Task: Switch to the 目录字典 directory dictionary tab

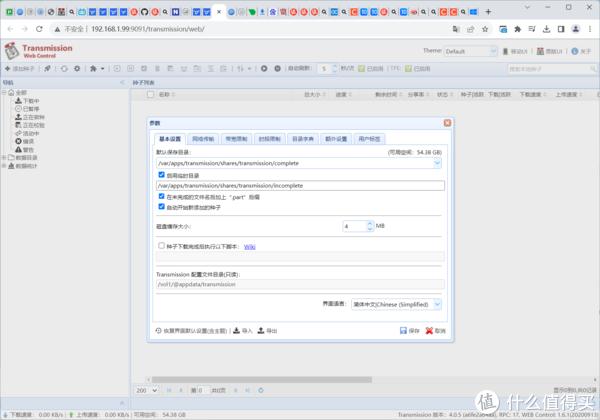Action: 303,139
